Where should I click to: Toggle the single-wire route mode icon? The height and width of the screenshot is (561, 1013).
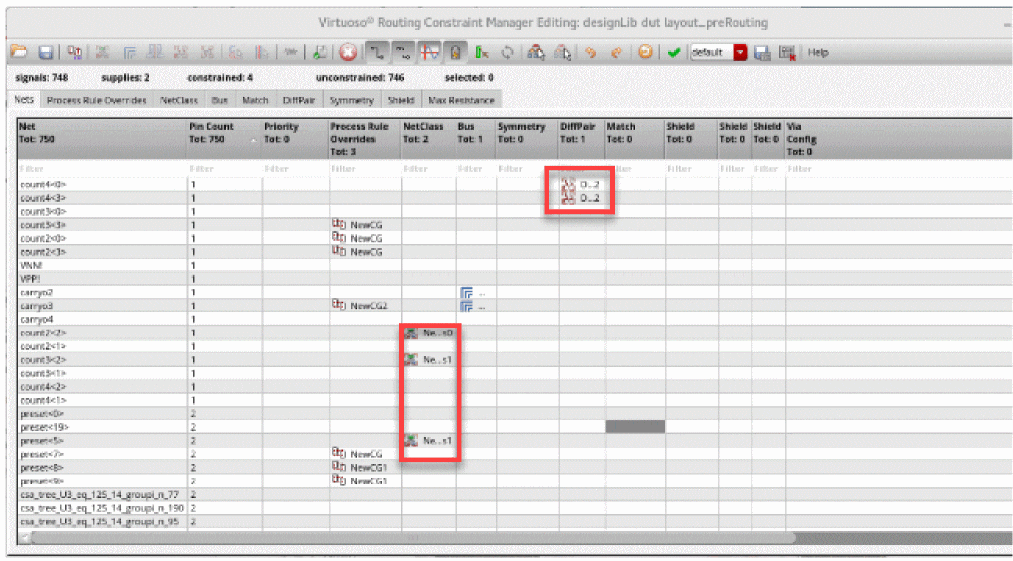(x=377, y=52)
